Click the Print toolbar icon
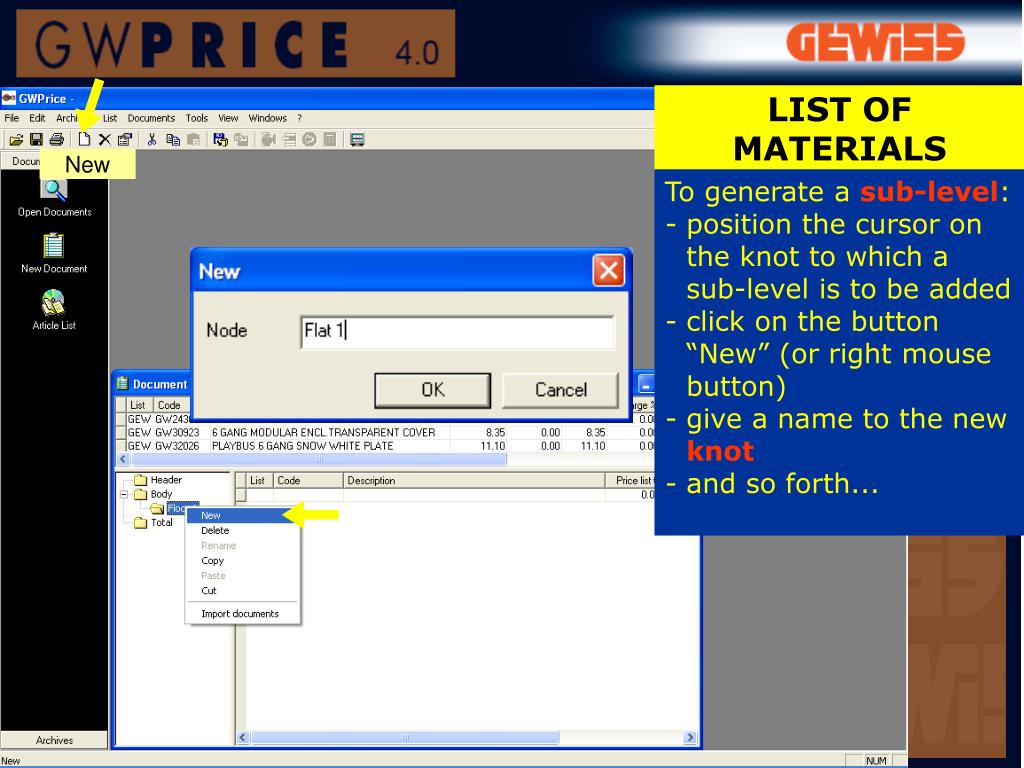1024x768 pixels. [x=57, y=139]
